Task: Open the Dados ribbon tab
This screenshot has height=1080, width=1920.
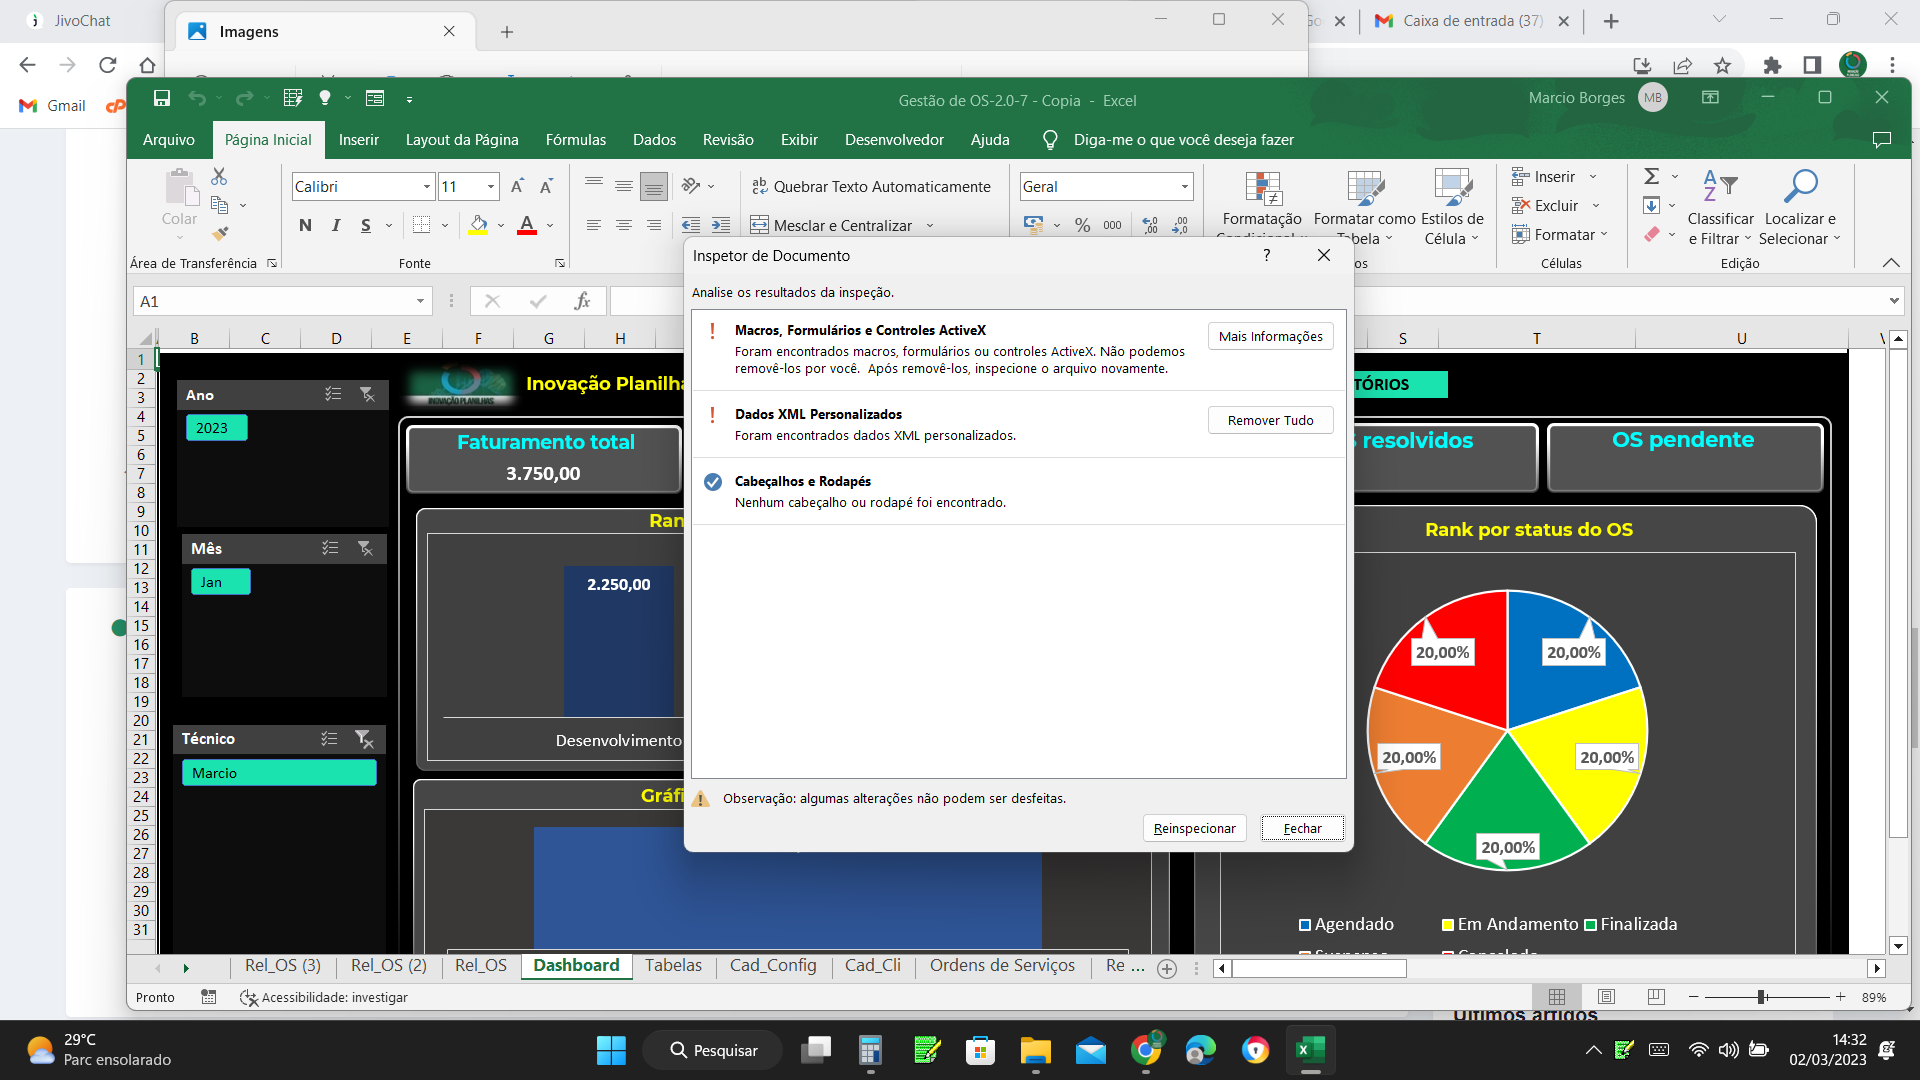Action: (x=655, y=140)
